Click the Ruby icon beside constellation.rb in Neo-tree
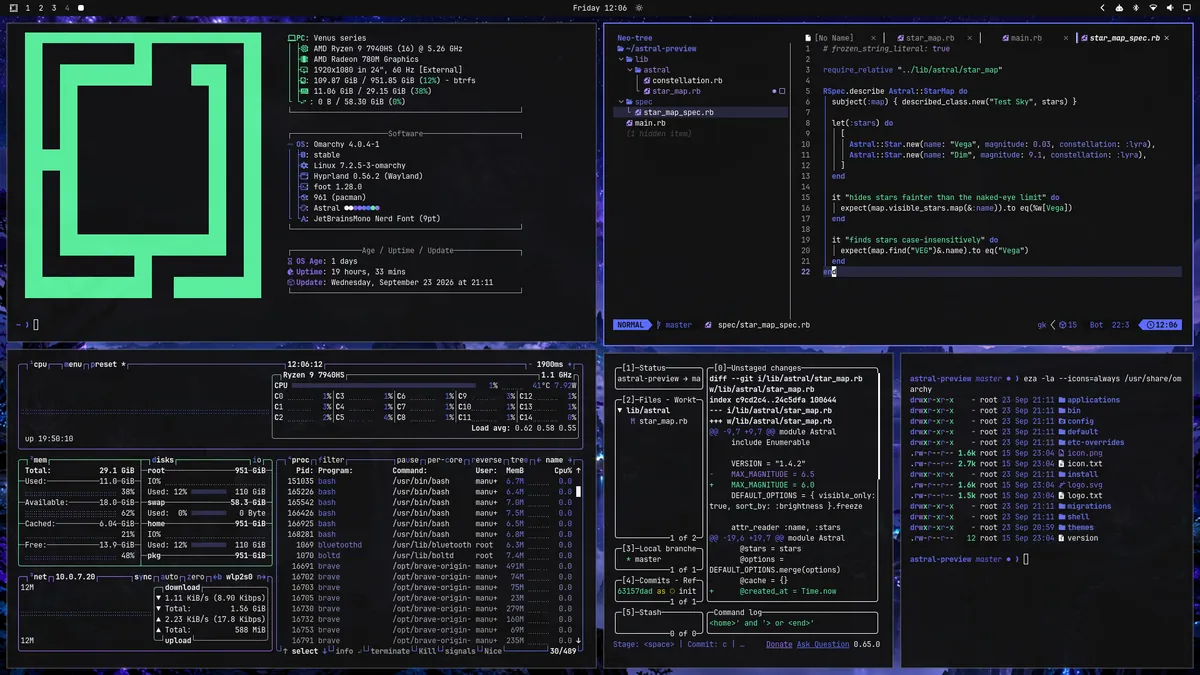The width and height of the screenshot is (1200, 675). point(647,81)
